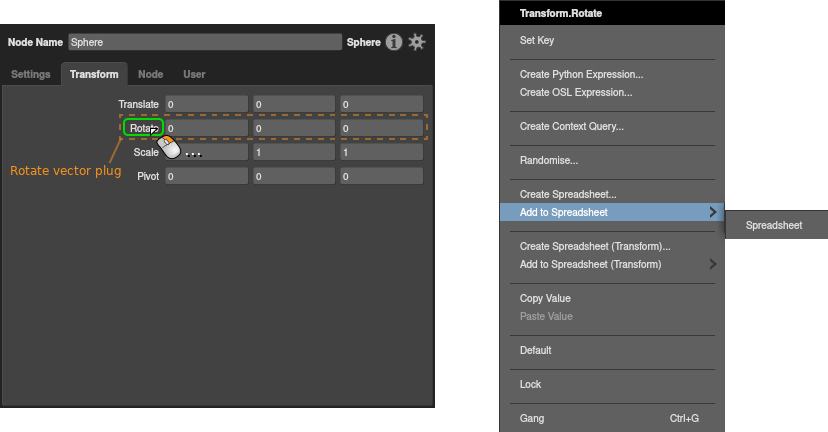Click Lock in the context menu
This screenshot has height=432, width=828.
(530, 384)
